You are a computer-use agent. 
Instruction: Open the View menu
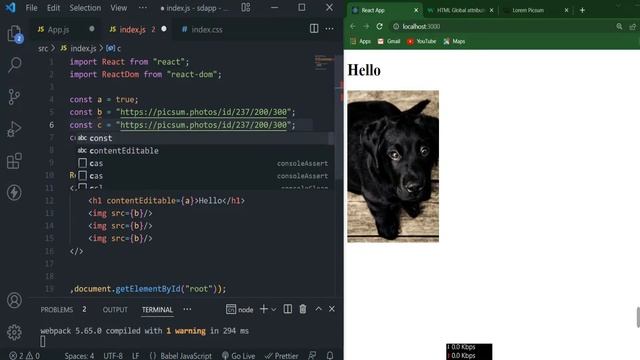pyautogui.click(x=119, y=8)
